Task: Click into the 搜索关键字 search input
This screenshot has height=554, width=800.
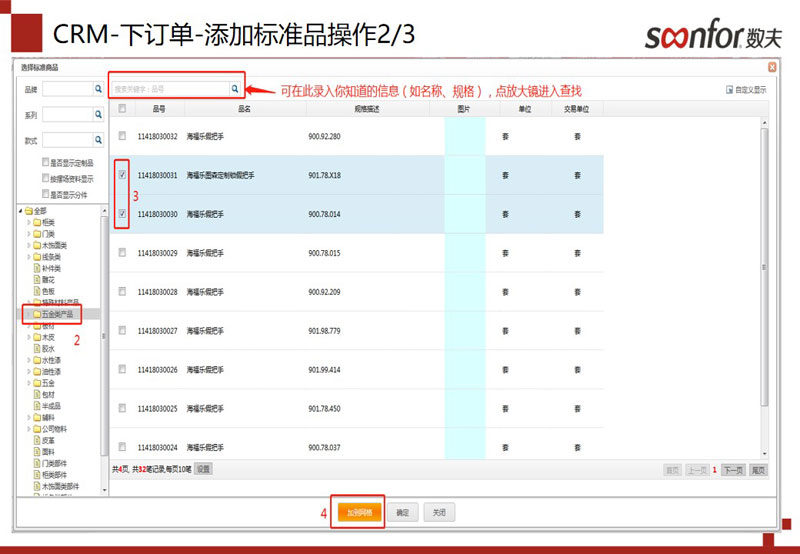Action: click(x=168, y=89)
